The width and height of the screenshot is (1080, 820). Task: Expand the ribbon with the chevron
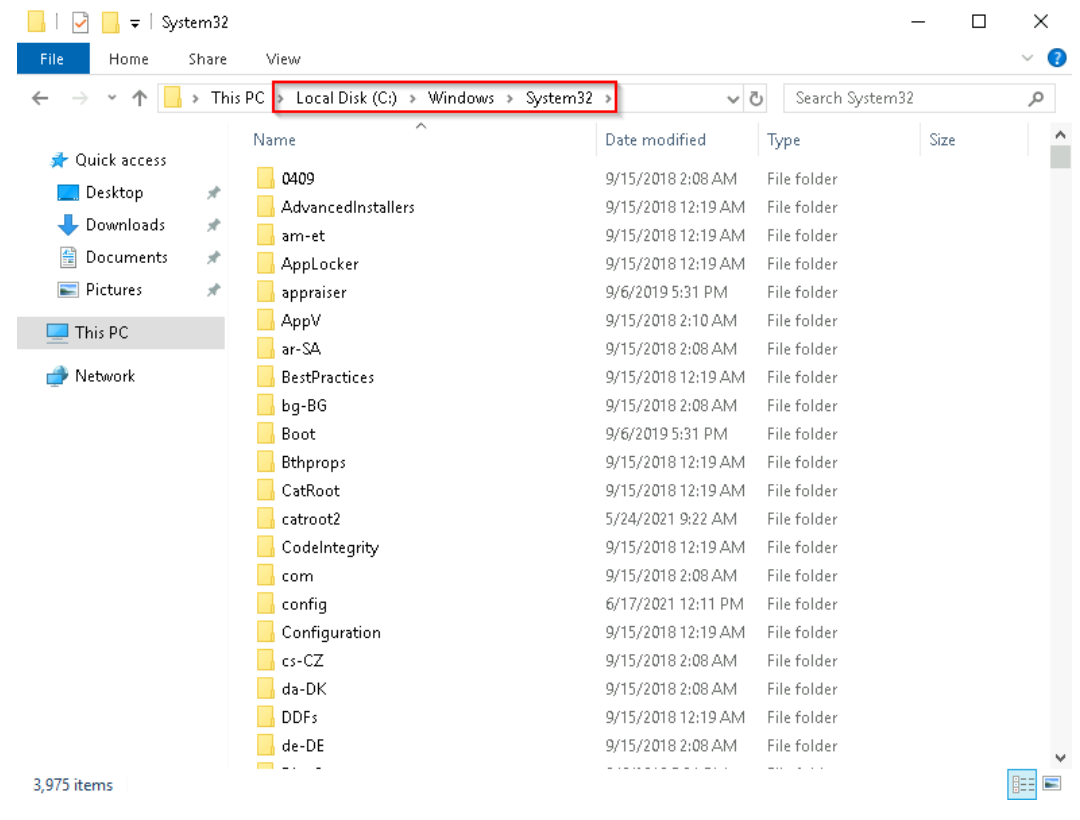(x=1027, y=59)
